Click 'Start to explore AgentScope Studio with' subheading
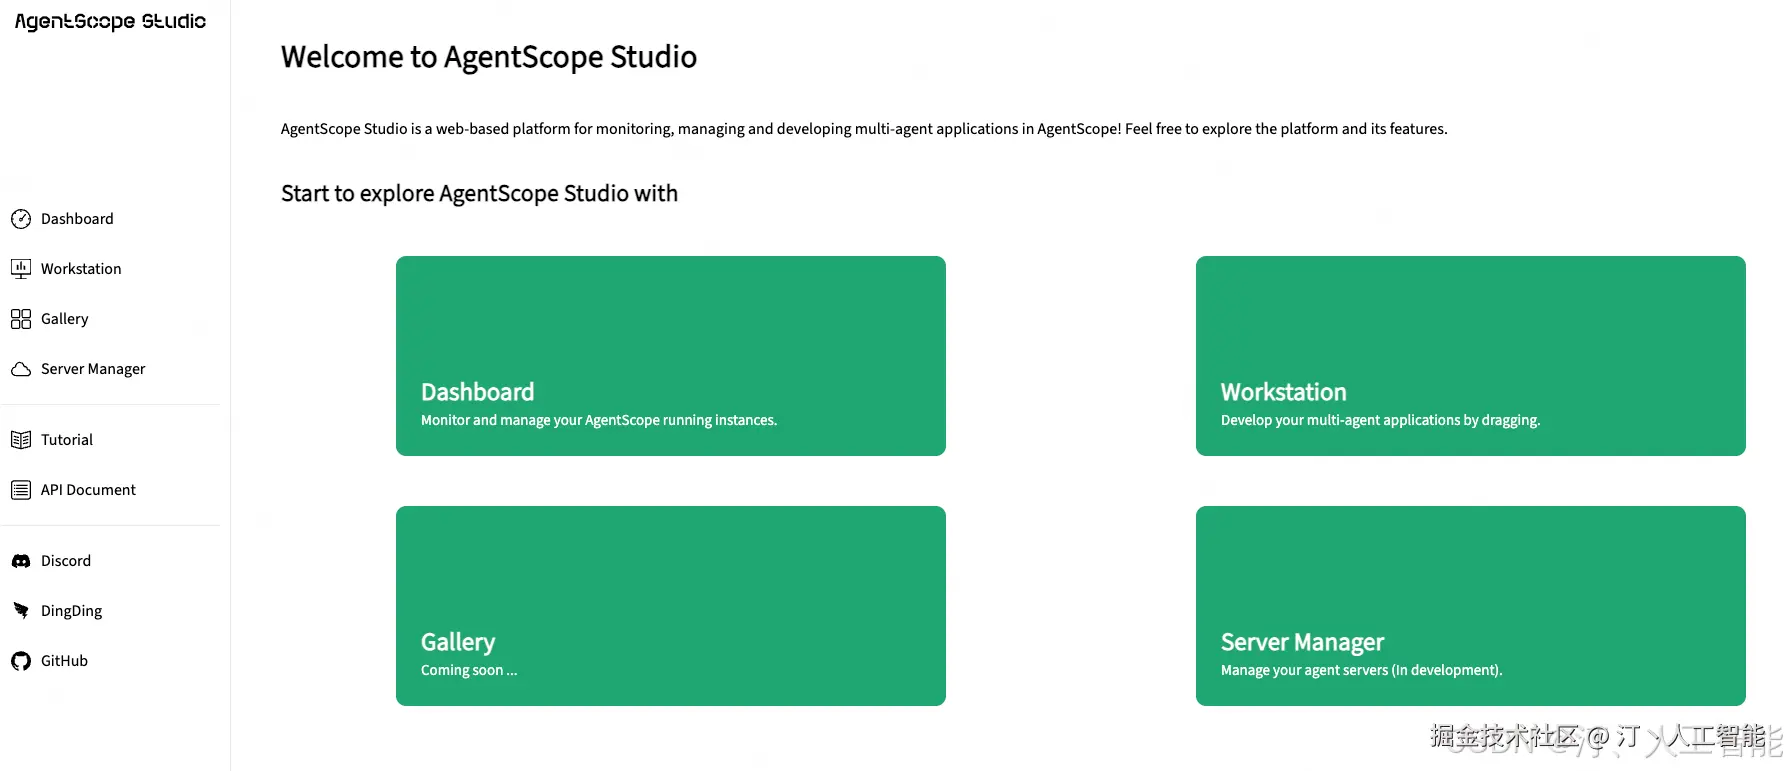This screenshot has width=1787, height=771. click(479, 193)
